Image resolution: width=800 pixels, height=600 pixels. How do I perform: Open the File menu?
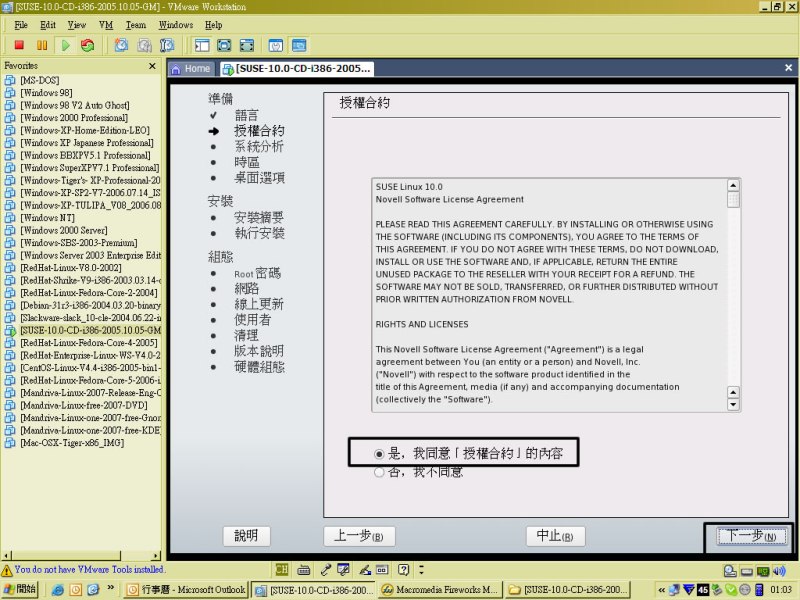click(x=21, y=25)
